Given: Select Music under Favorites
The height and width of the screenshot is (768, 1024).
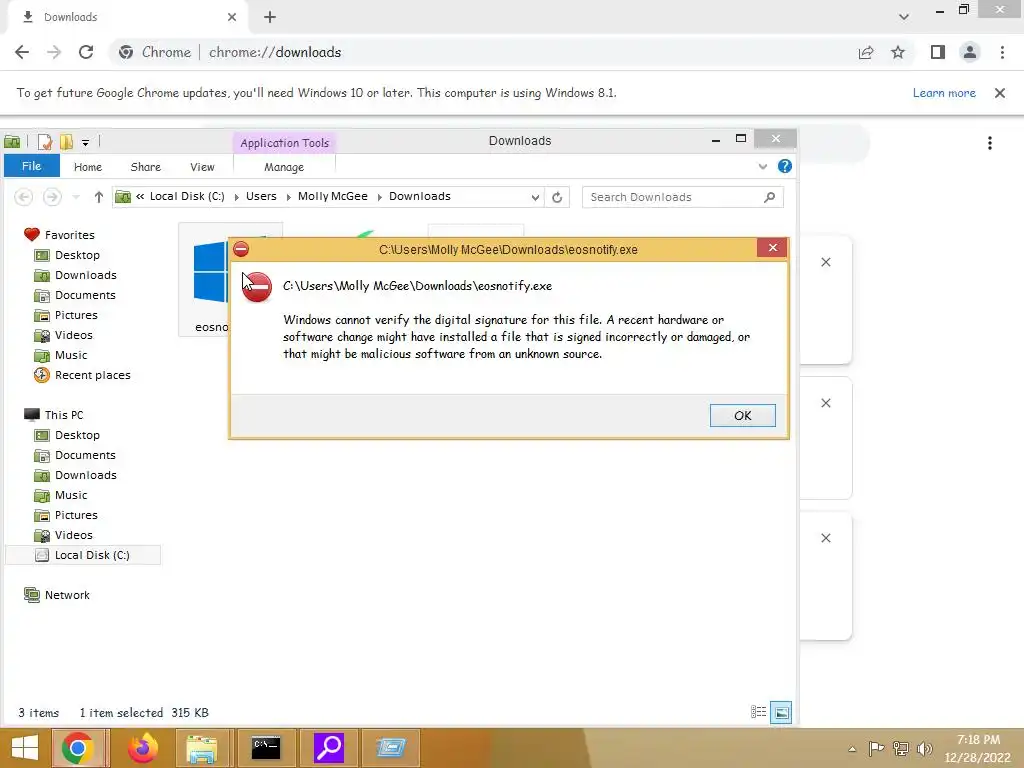Looking at the screenshot, I should (x=71, y=355).
